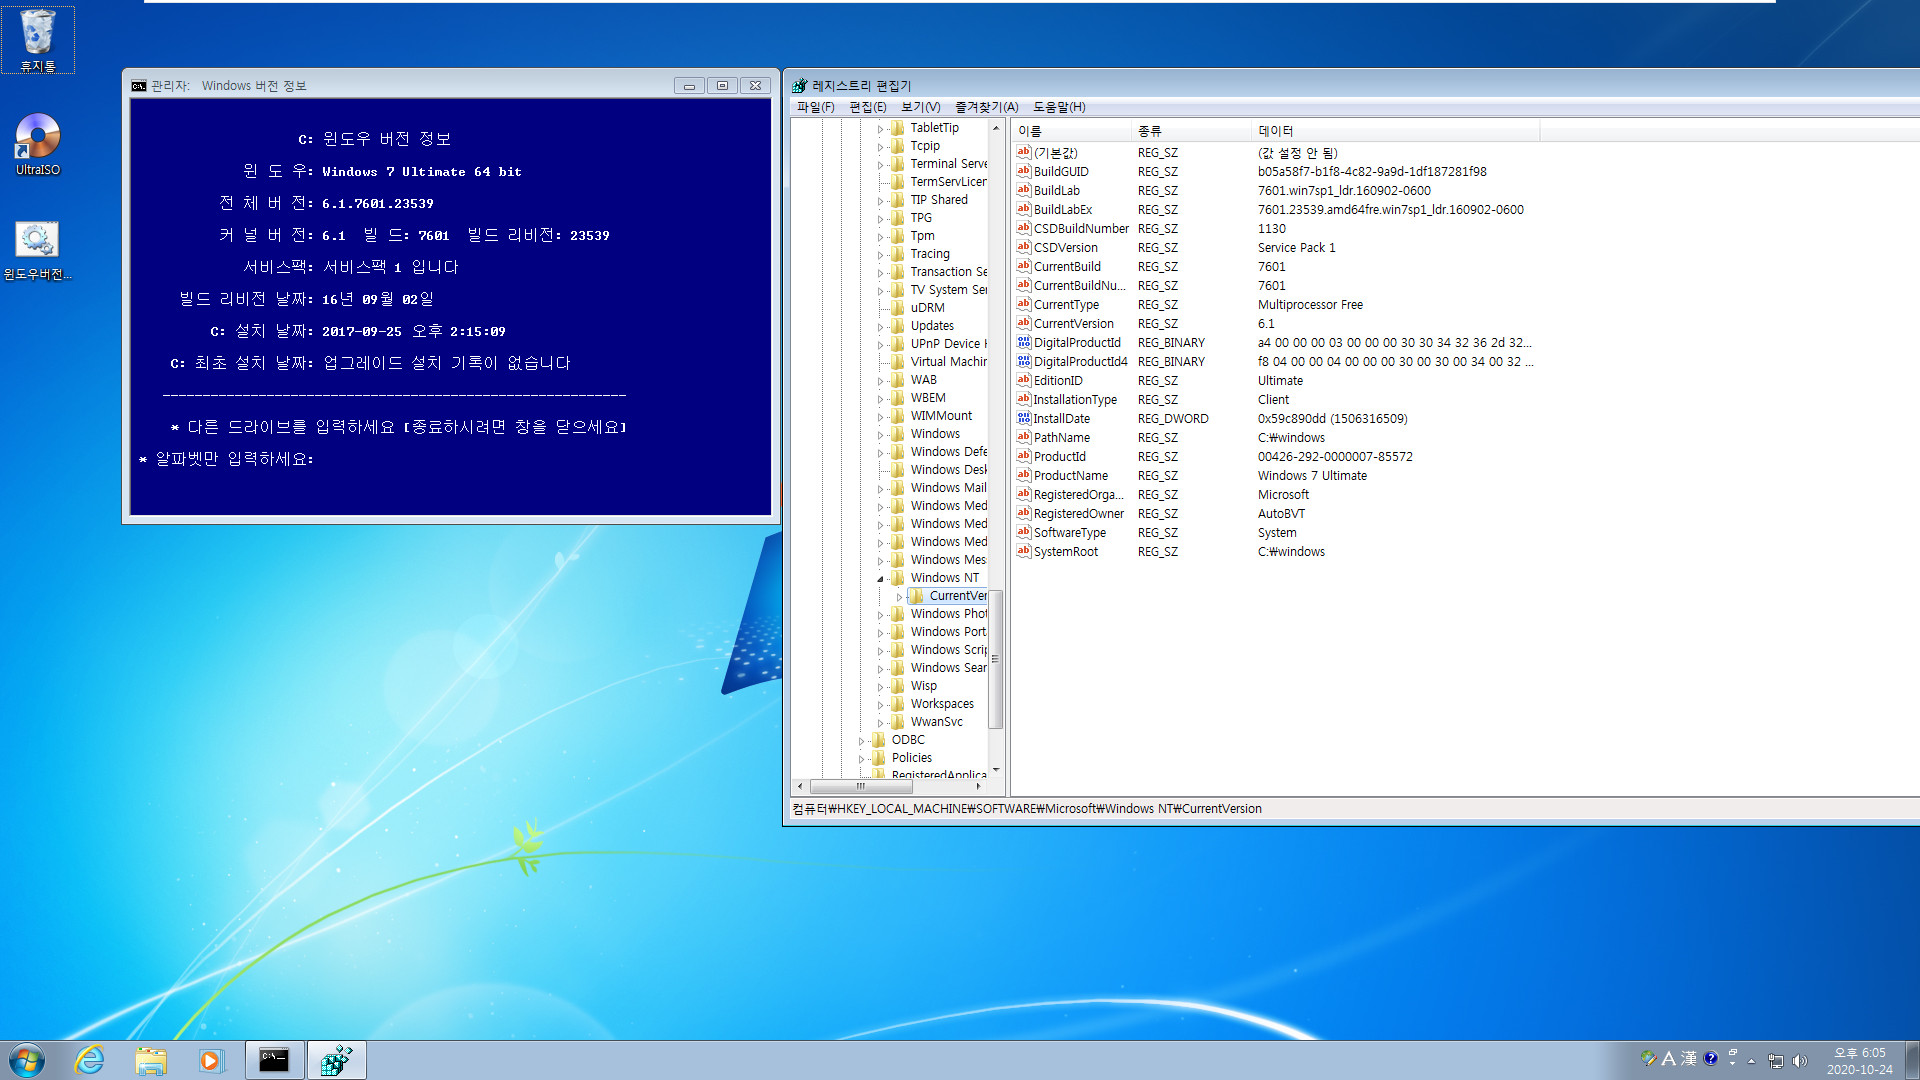Open Windows Explorer folder taskbar icon
This screenshot has width=1920, height=1080.
(151, 1060)
